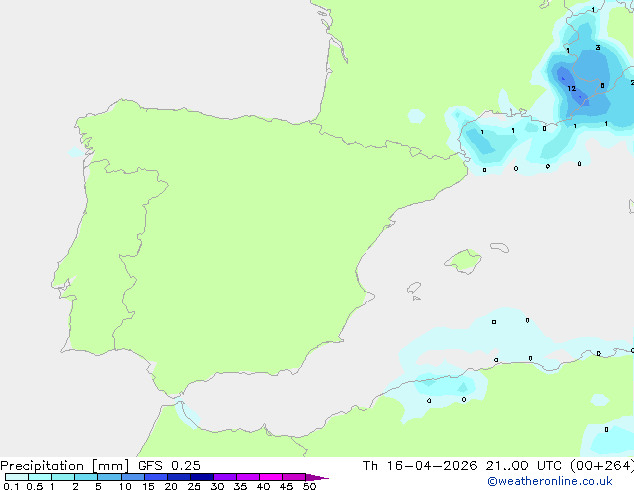The height and width of the screenshot is (490, 634).
Task: Click the '3' precipitation value on the map
Action: pyautogui.click(x=598, y=48)
